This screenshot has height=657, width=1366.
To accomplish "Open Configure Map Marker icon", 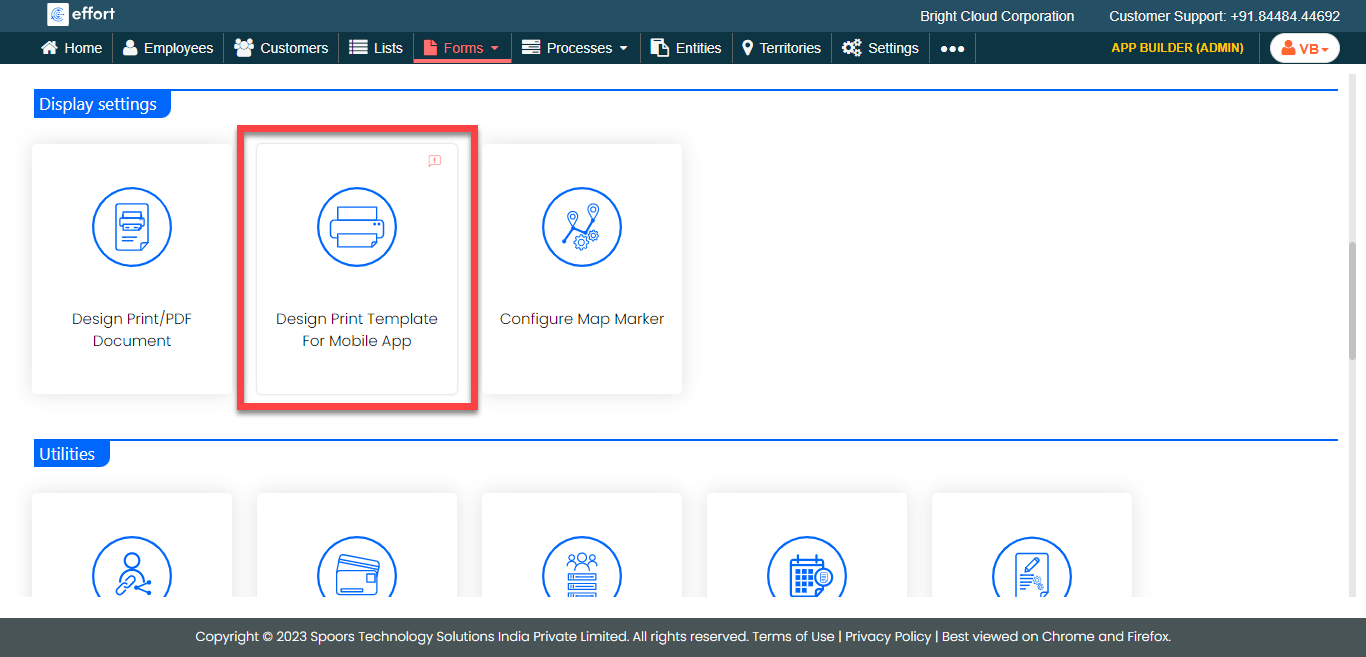I will [582, 227].
